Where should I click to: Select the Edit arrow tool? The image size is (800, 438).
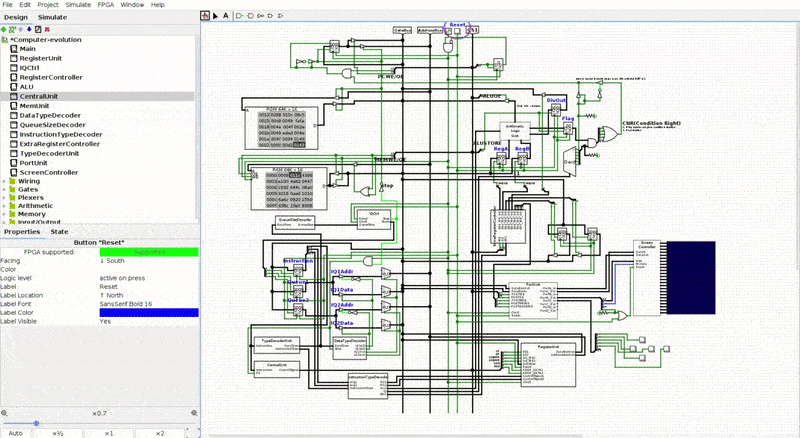215,16
